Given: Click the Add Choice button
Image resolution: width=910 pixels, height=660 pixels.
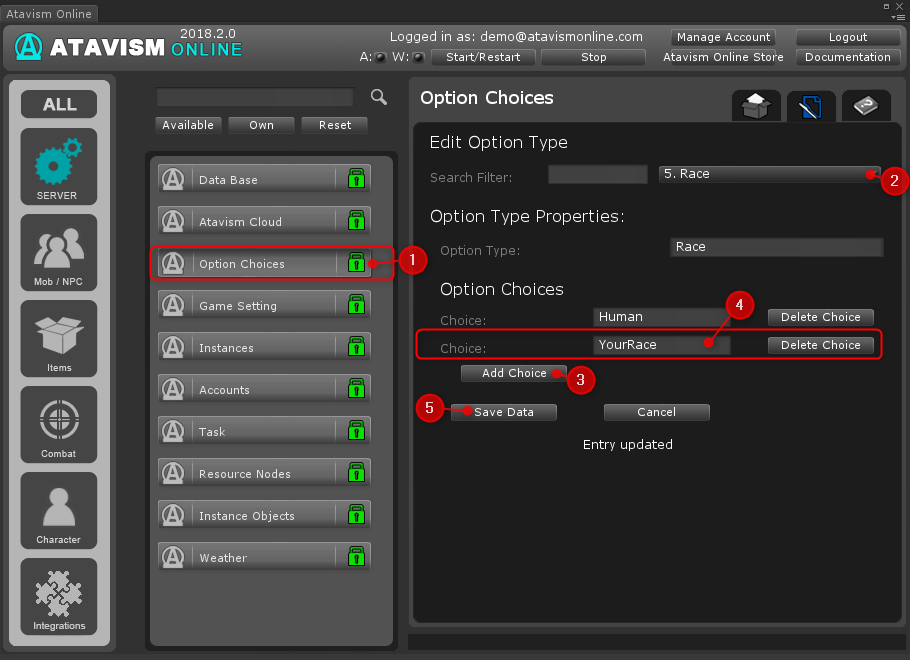Looking at the screenshot, I should (x=514, y=373).
